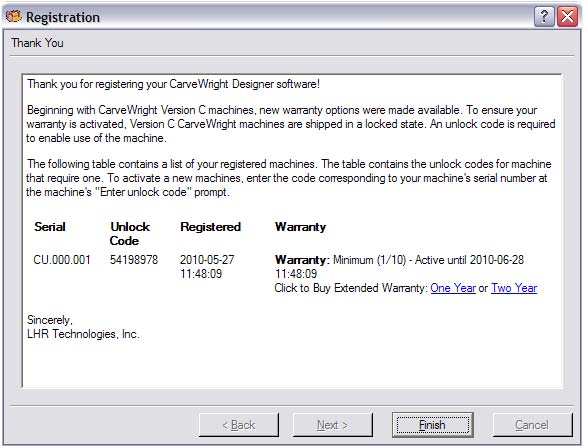Click the CarveWright icon in the title bar
Viewport: 584px width, 448px height.
[x=13, y=16]
